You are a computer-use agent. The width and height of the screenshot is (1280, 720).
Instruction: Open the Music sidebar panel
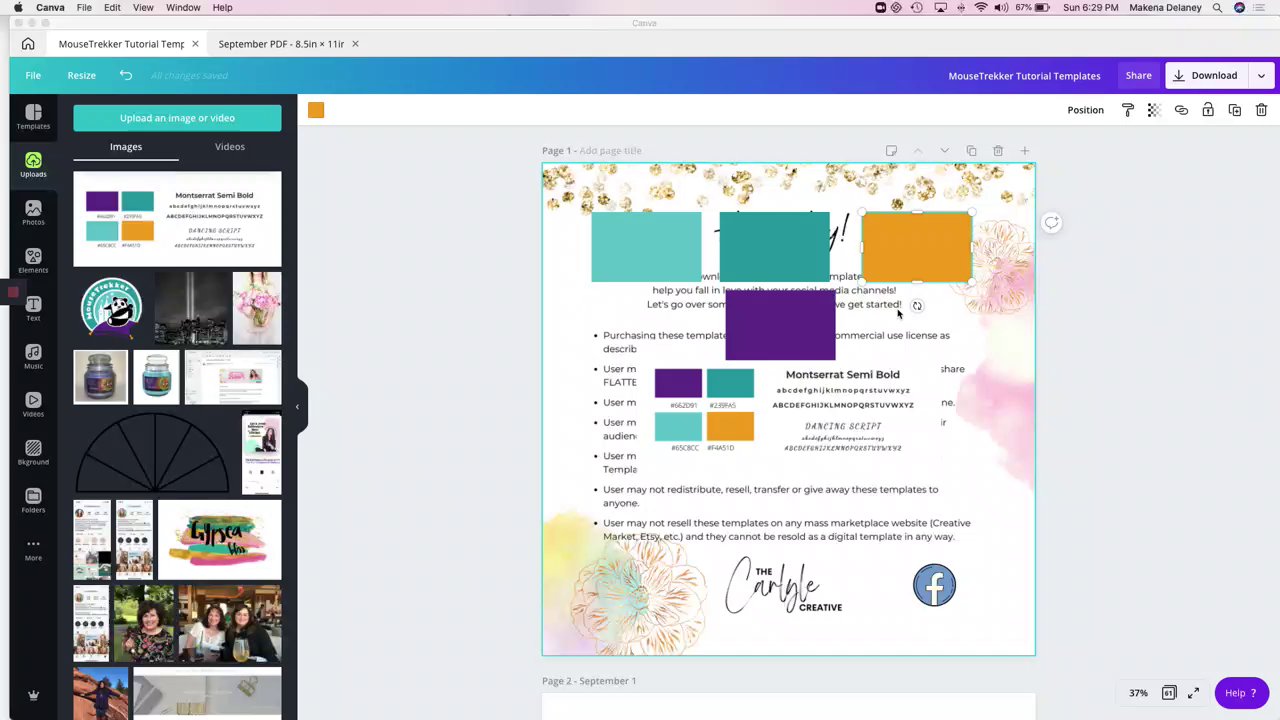point(33,357)
